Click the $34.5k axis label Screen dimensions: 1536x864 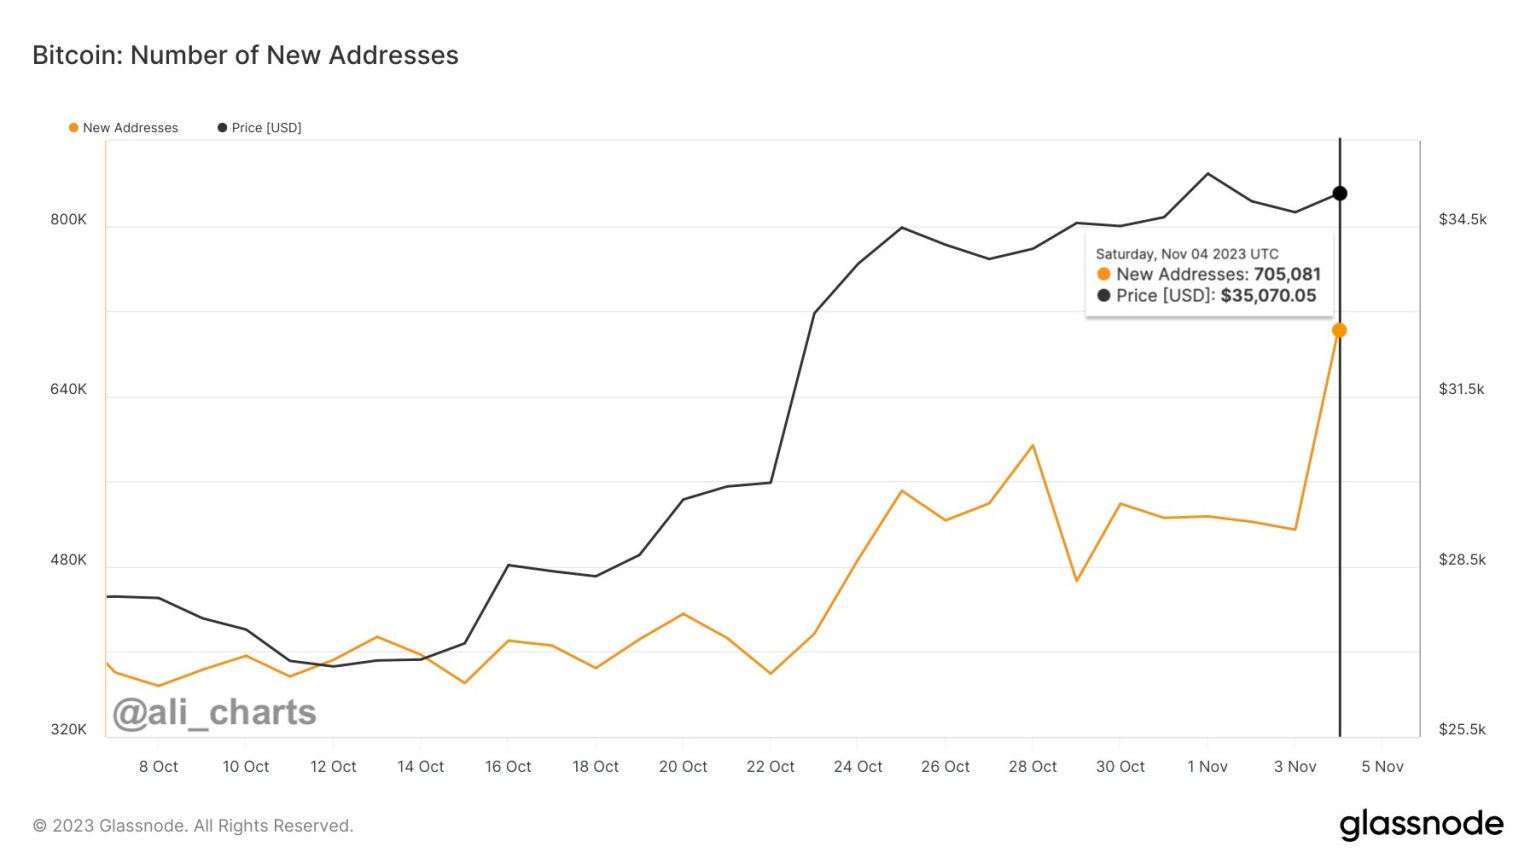1464,217
